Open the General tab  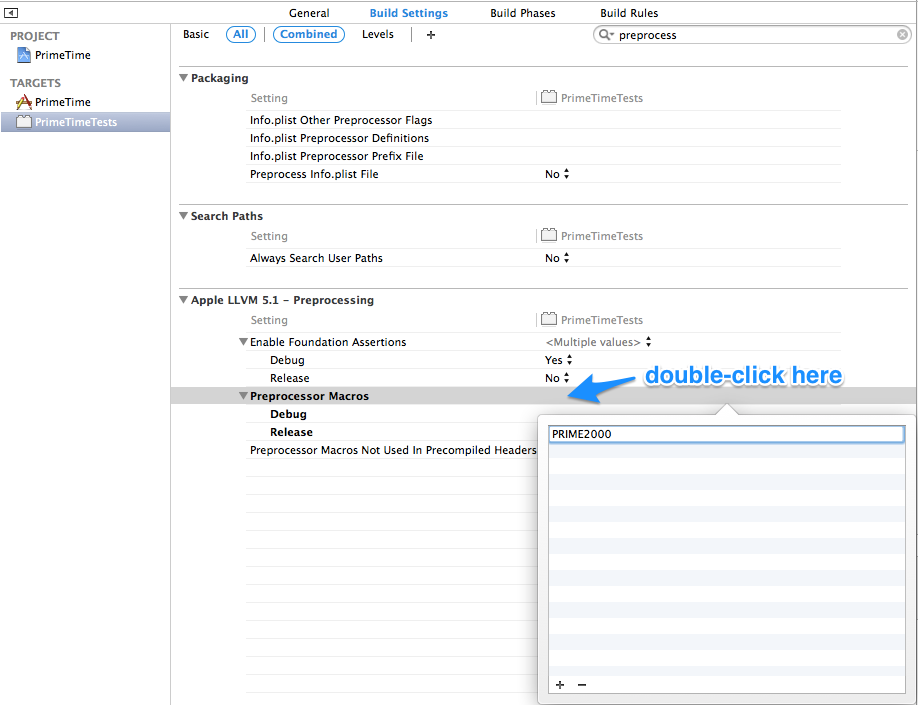(309, 13)
